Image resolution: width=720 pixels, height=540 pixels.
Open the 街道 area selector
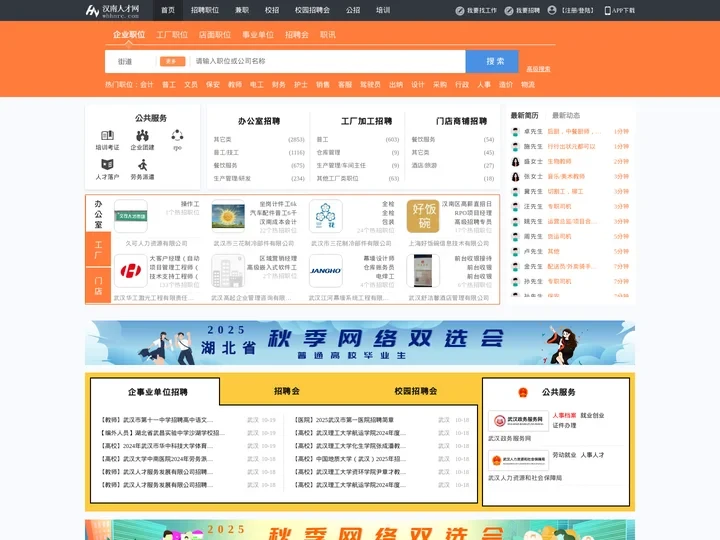click(x=125, y=61)
